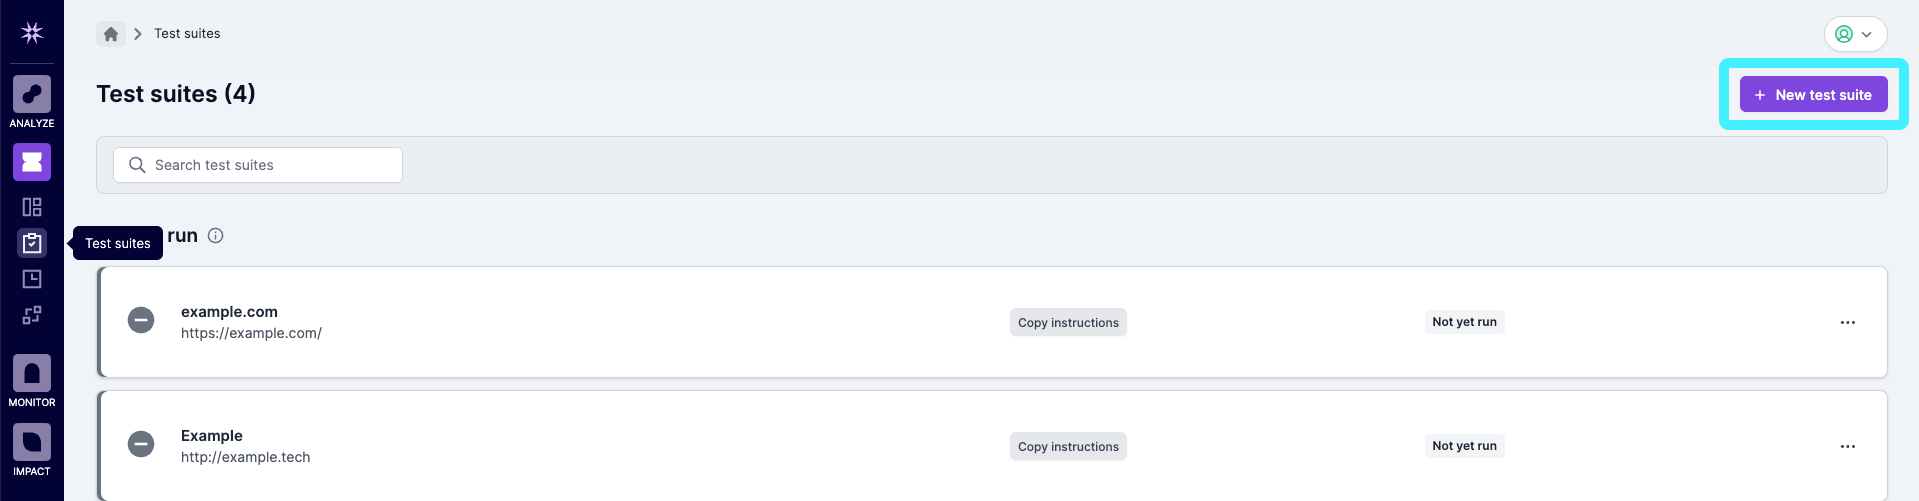Click the integrations squares icon in sidebar

[x=32, y=315]
